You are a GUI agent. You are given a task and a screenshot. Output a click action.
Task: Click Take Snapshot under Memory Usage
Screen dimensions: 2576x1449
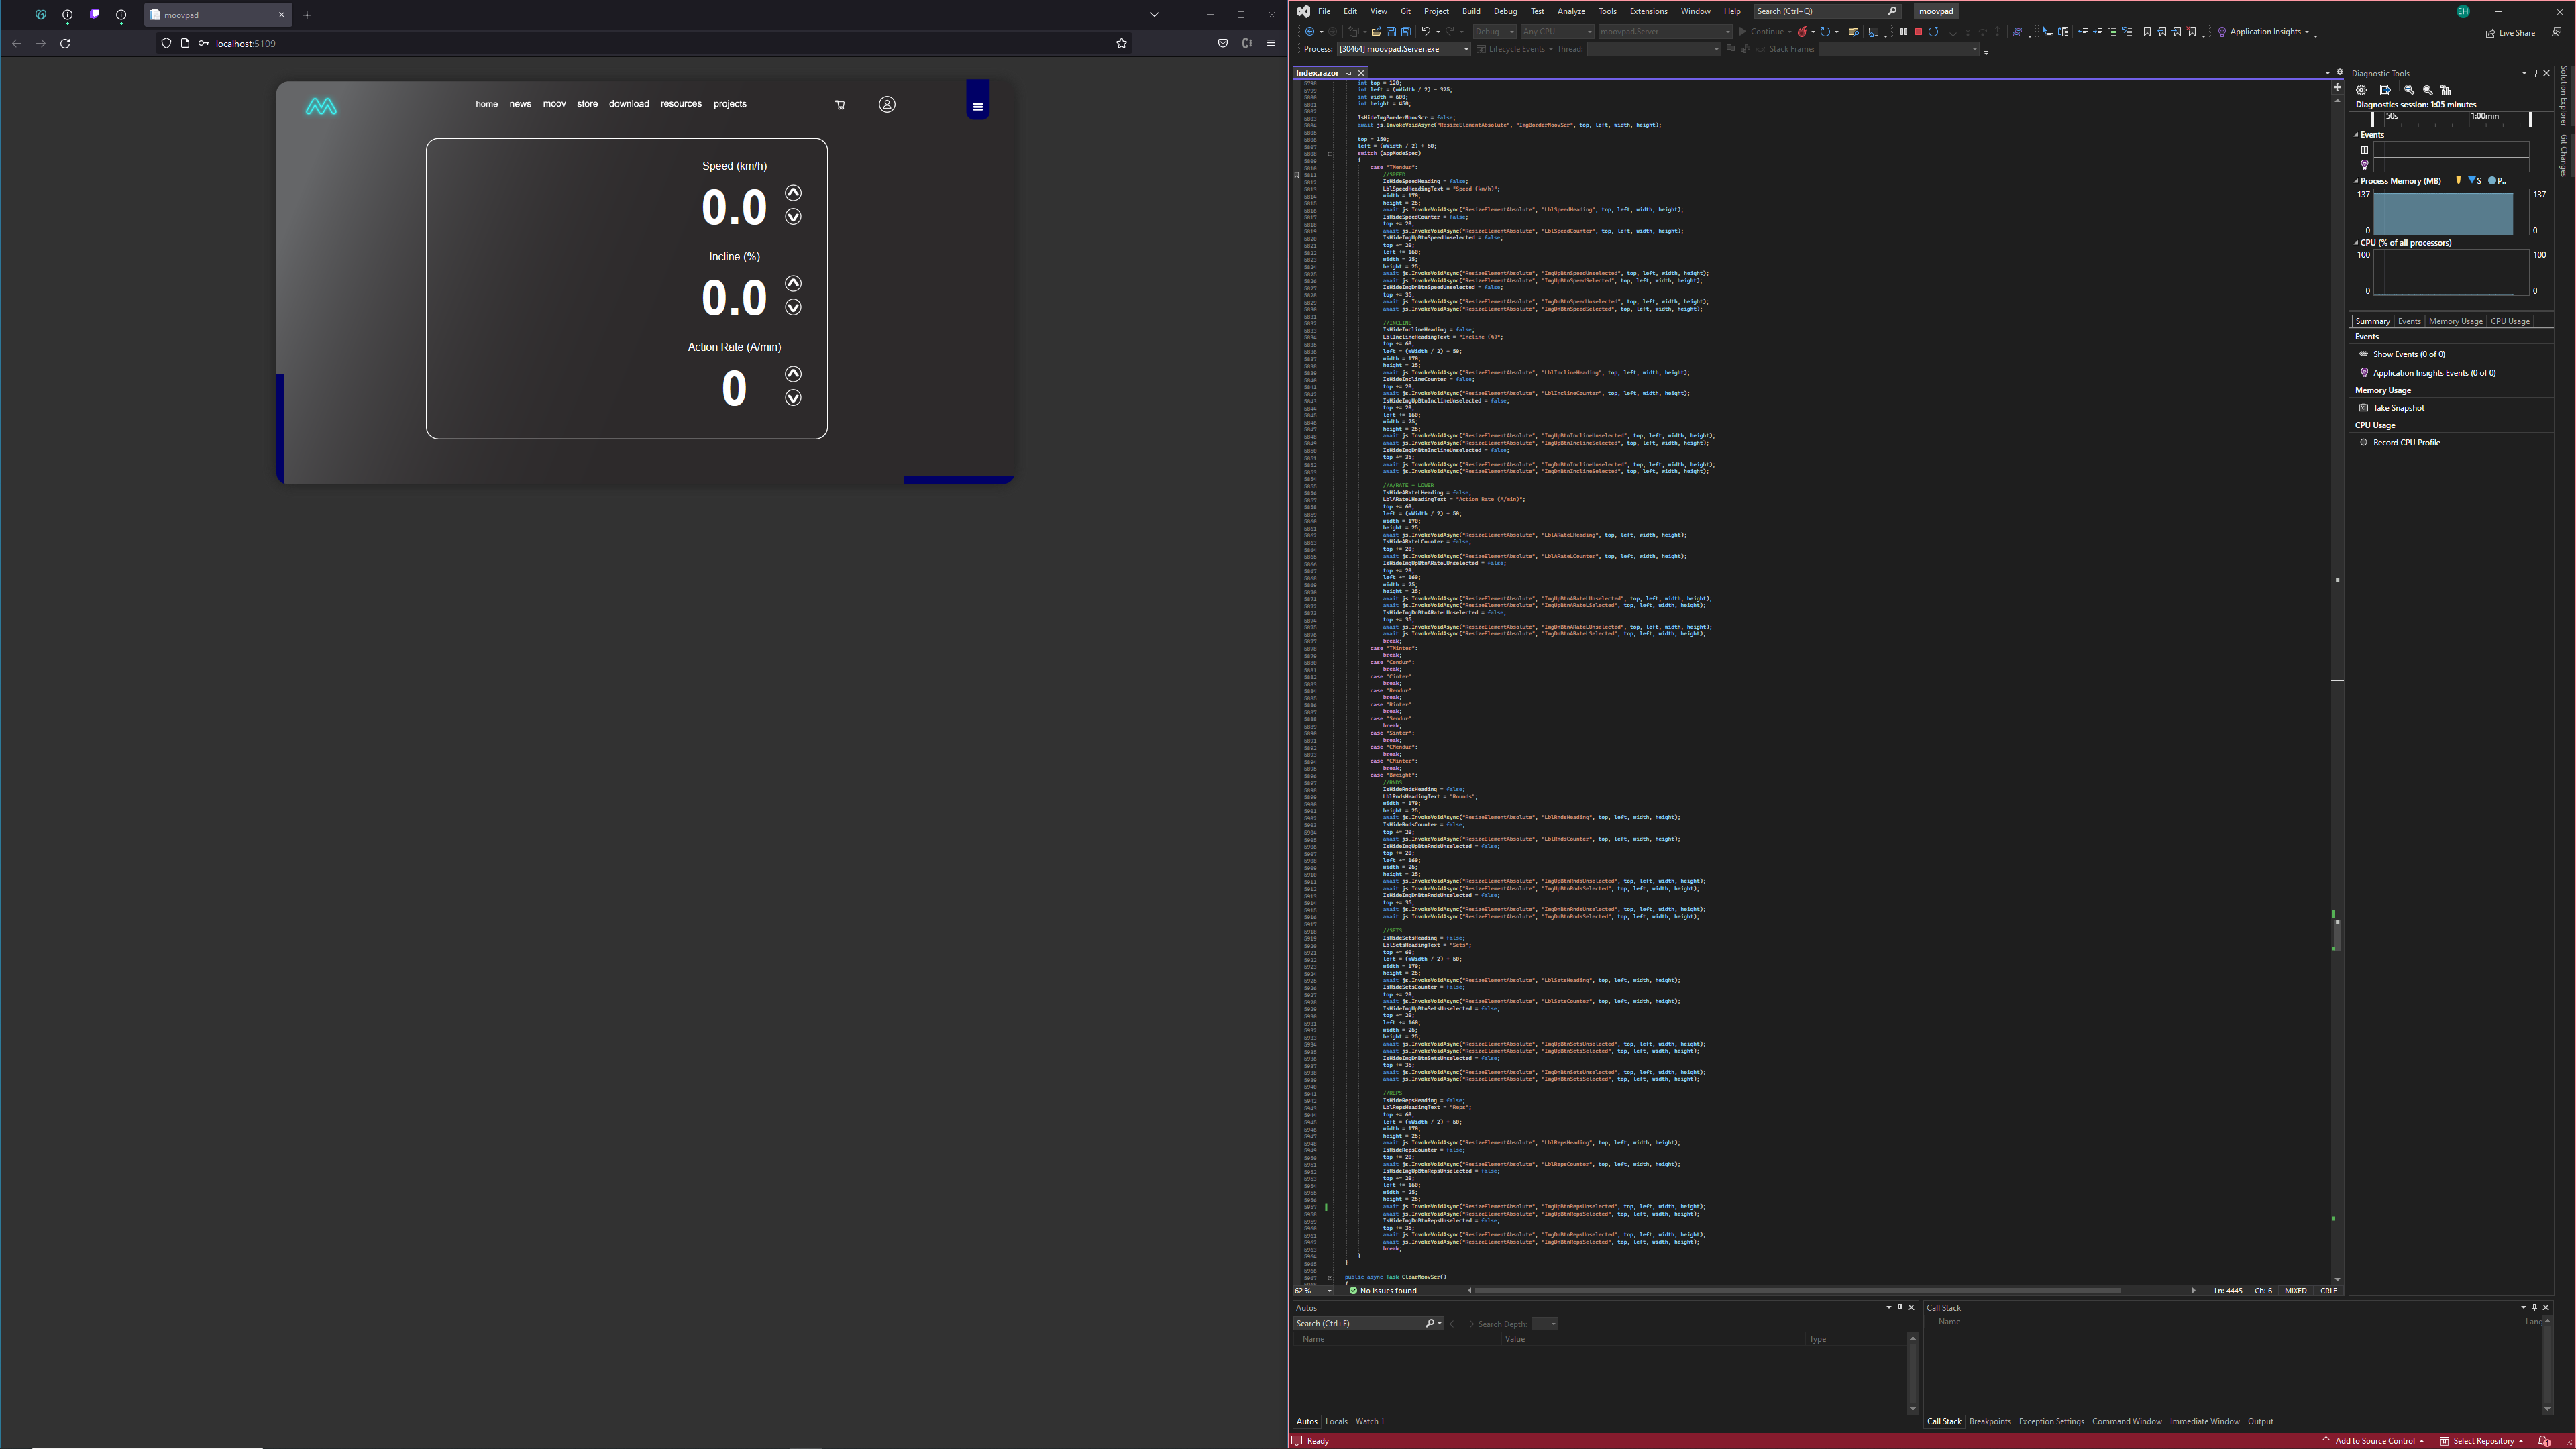2398,408
